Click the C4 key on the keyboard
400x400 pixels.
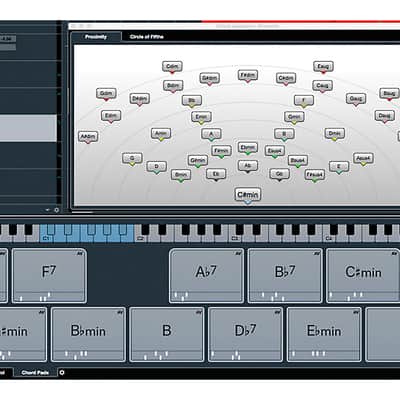point(329,238)
